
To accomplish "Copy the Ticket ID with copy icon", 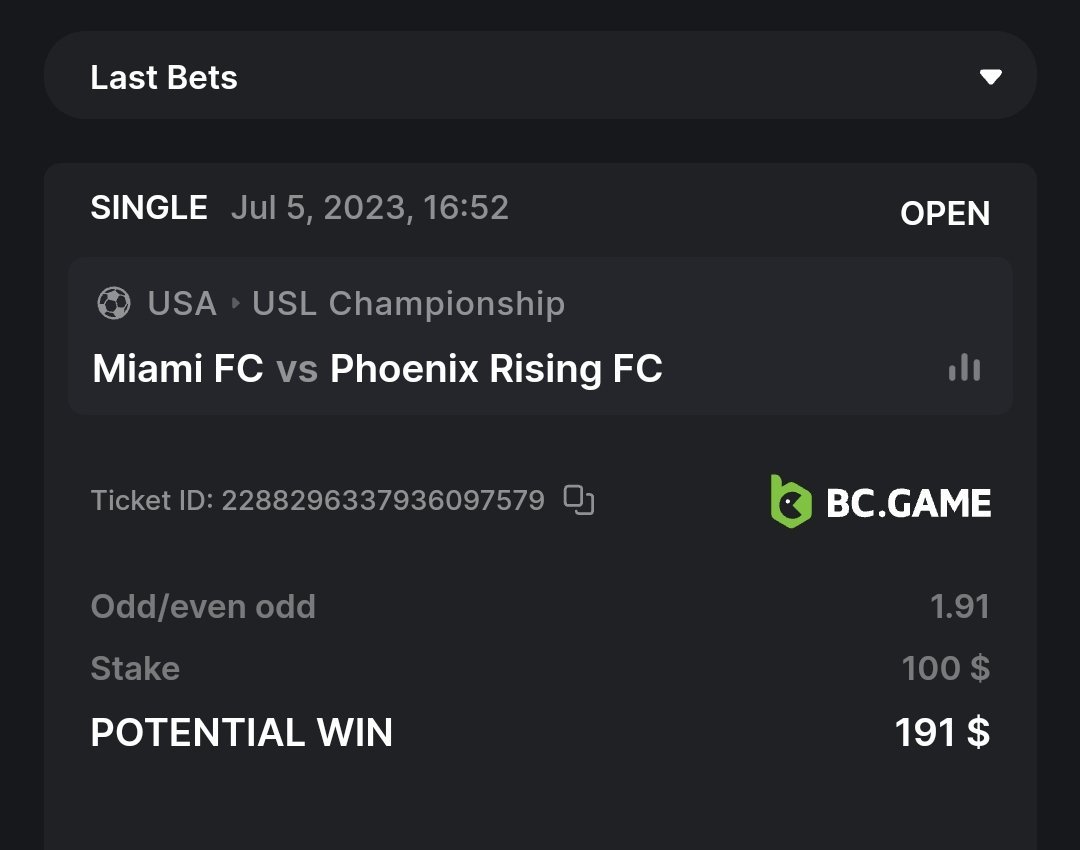I will point(579,500).
